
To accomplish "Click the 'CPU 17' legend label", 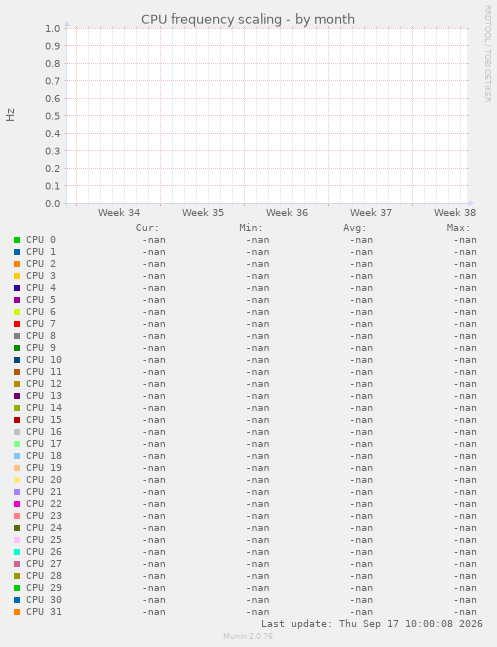I will click(44, 444).
